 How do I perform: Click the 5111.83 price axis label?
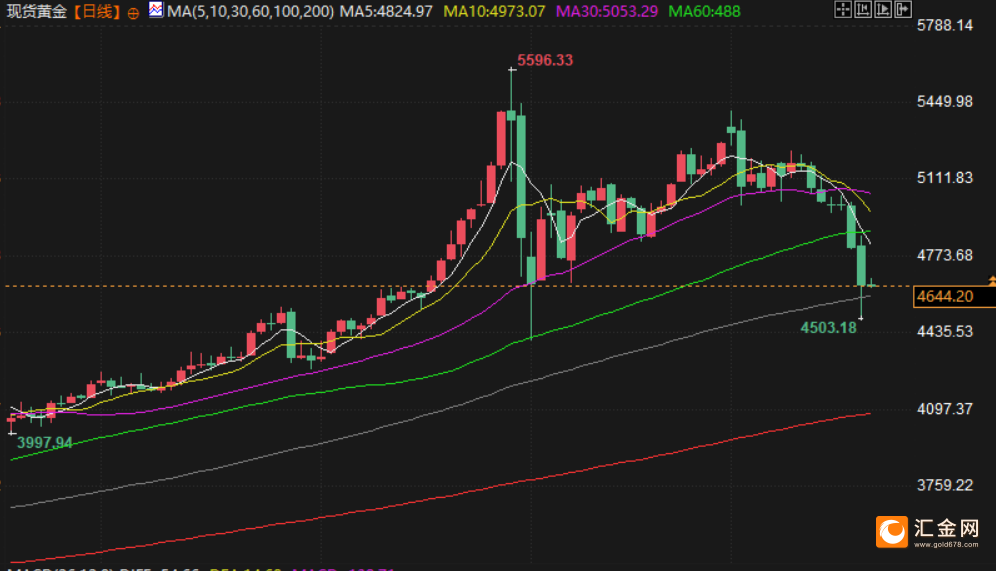coord(945,178)
